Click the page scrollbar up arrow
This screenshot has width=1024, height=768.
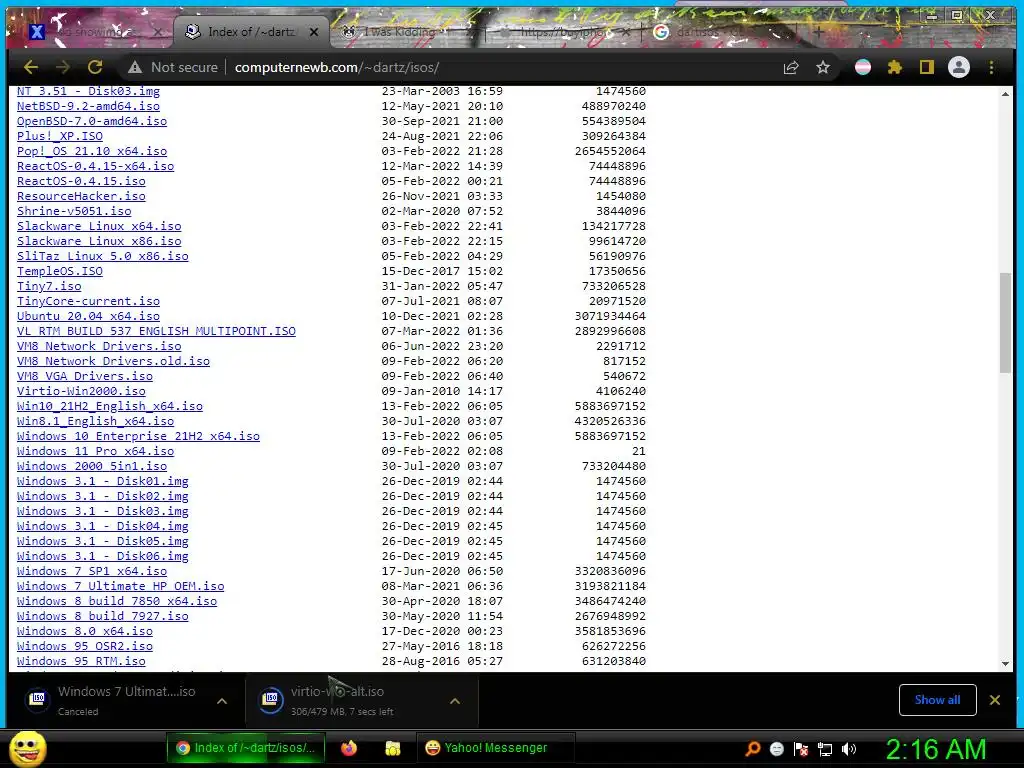[x=1005, y=94]
